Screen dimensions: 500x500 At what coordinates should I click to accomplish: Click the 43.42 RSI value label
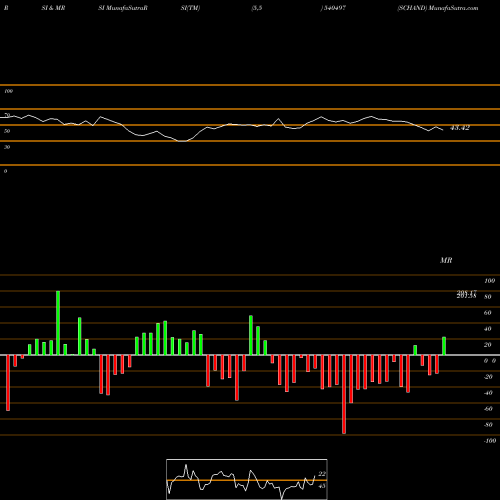460,128
